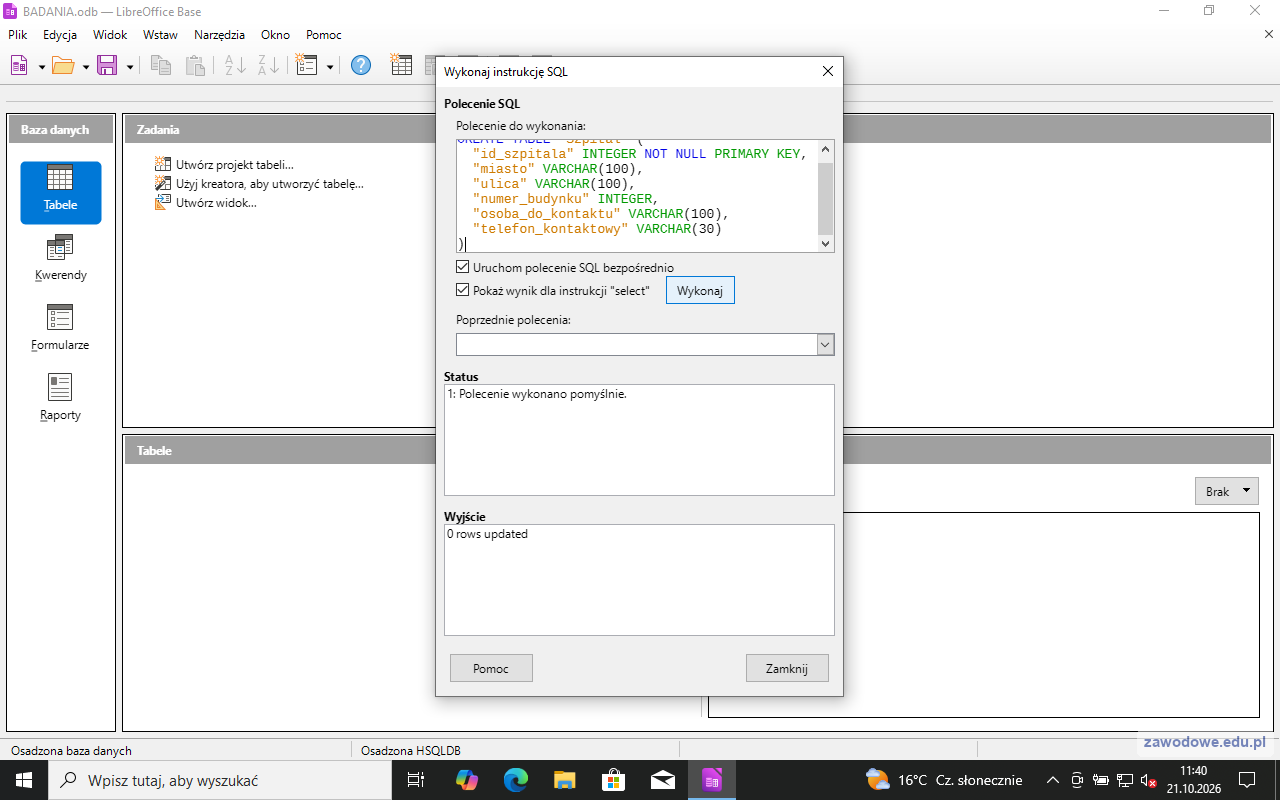The height and width of the screenshot is (800, 1280).
Task: Click the Zamknij button
Action: pos(787,668)
